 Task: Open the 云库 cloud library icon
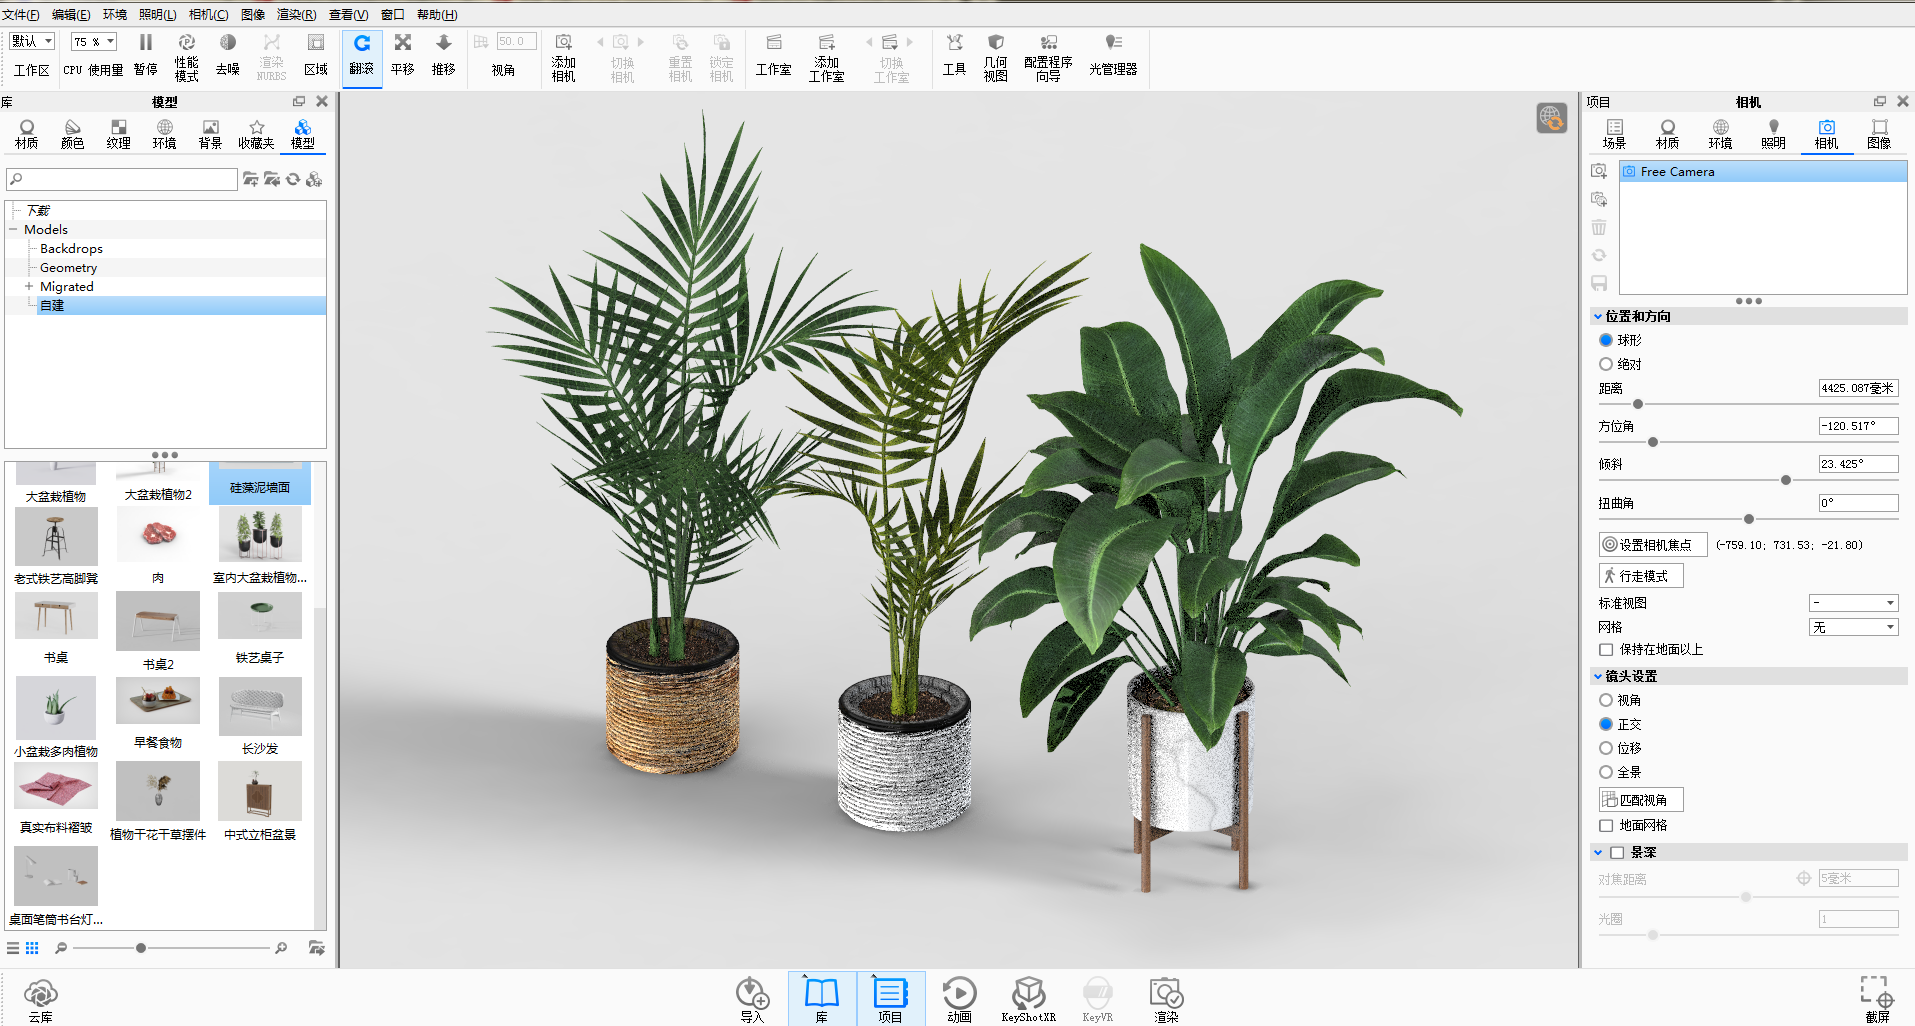tap(40, 1000)
